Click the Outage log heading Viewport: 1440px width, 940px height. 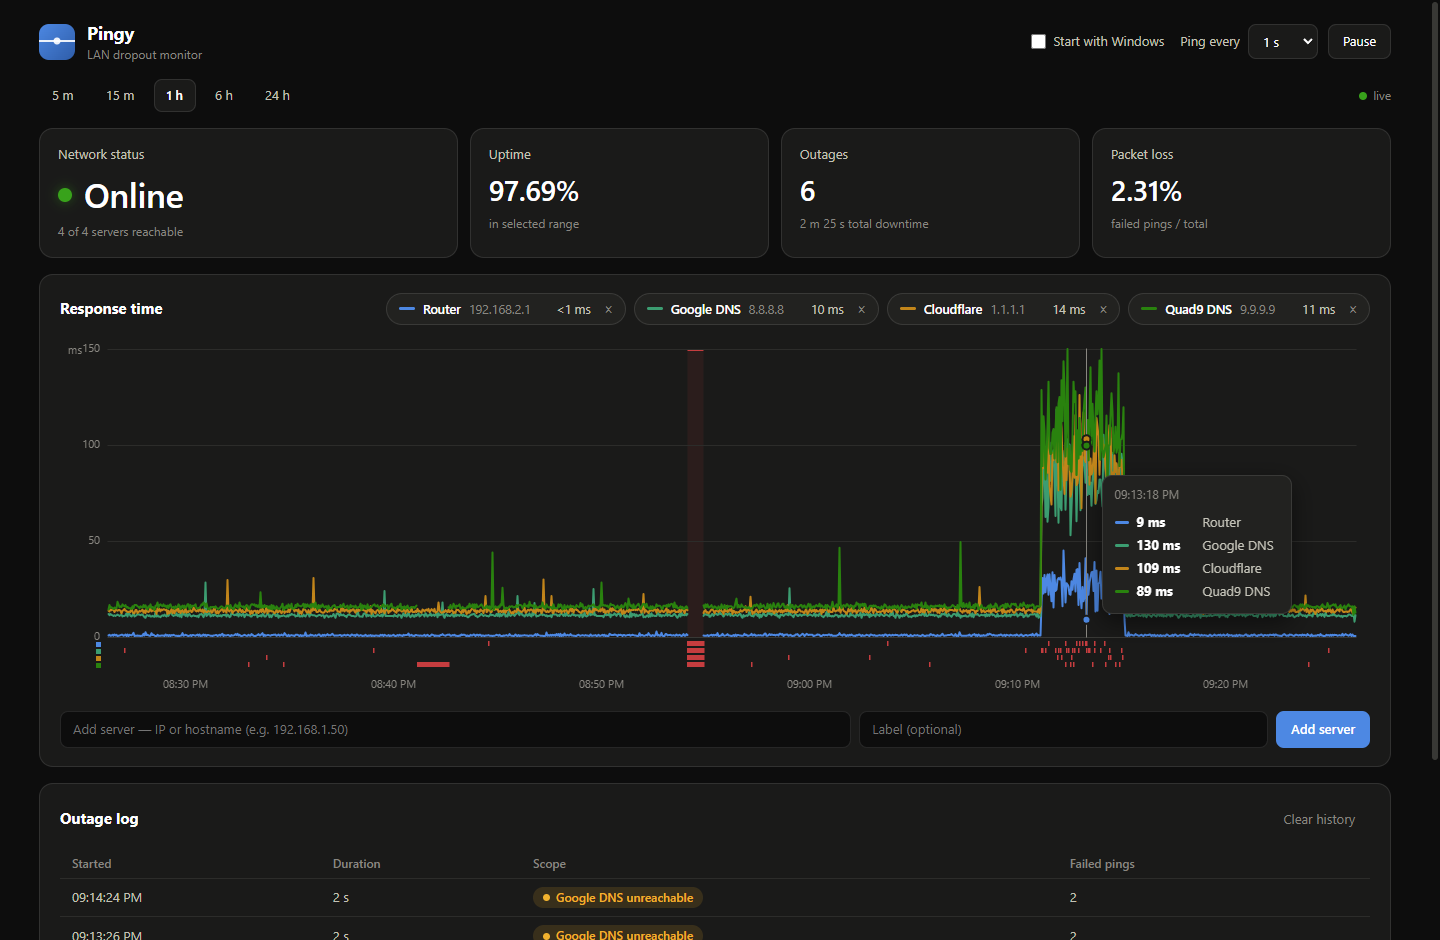(99, 819)
